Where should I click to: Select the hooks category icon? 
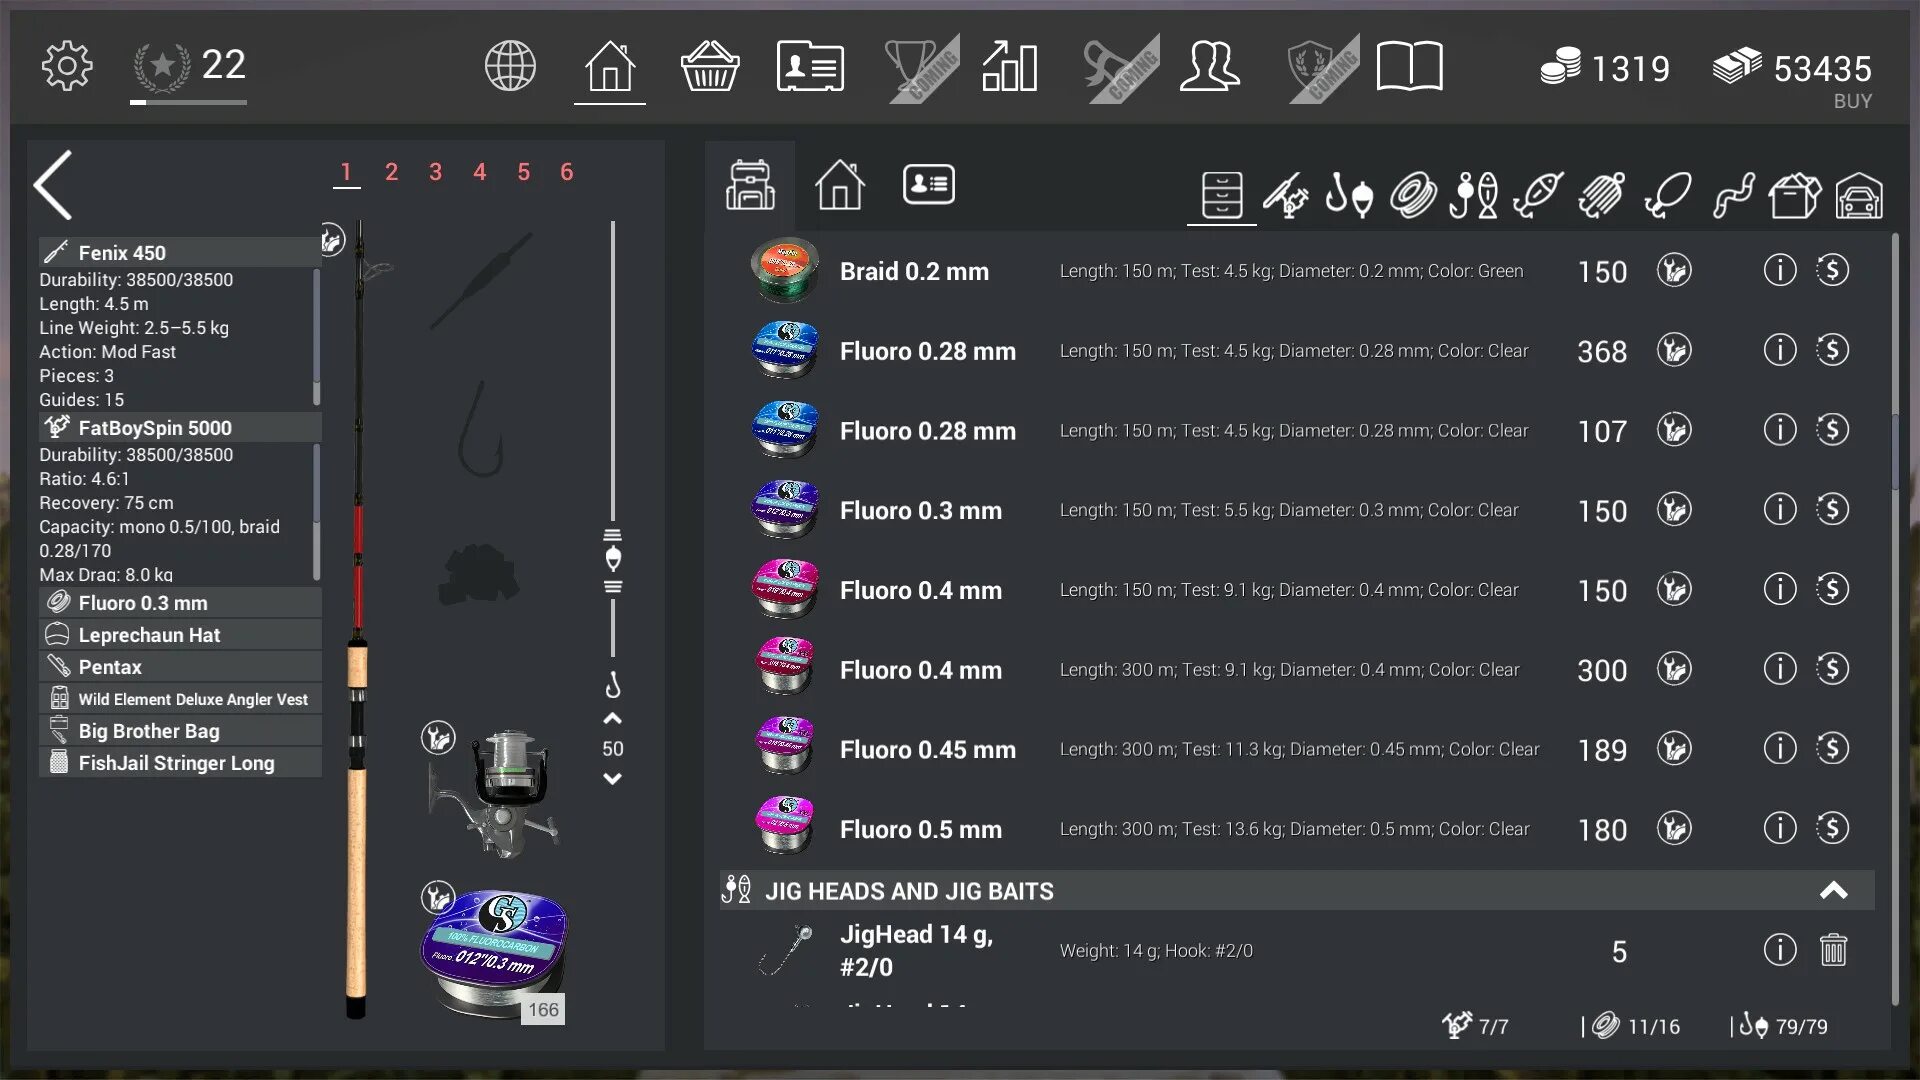[1348, 195]
